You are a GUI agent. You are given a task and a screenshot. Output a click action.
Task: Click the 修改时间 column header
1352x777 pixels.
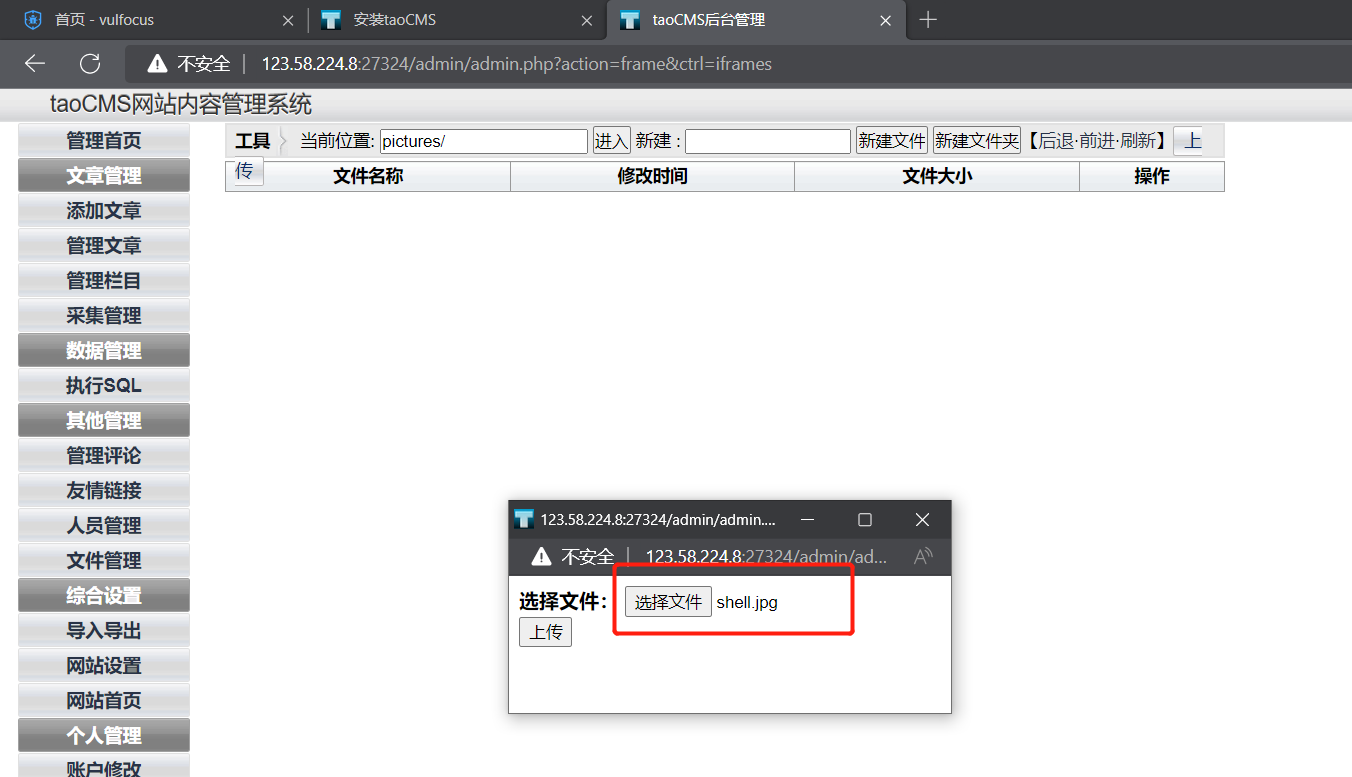(x=652, y=176)
